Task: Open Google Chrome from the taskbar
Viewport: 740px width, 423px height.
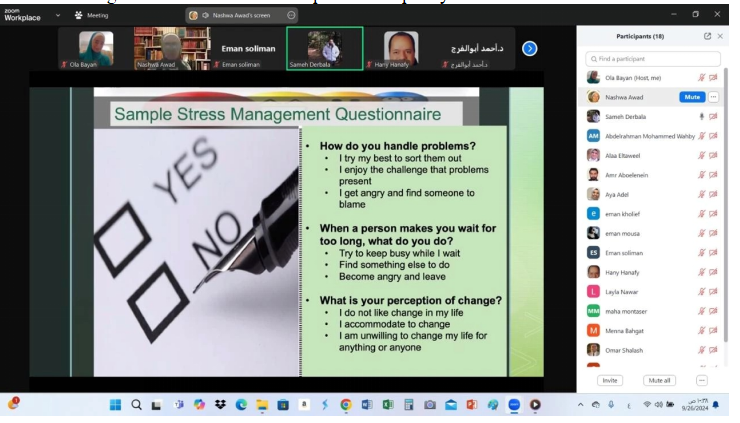Action: click(345, 404)
